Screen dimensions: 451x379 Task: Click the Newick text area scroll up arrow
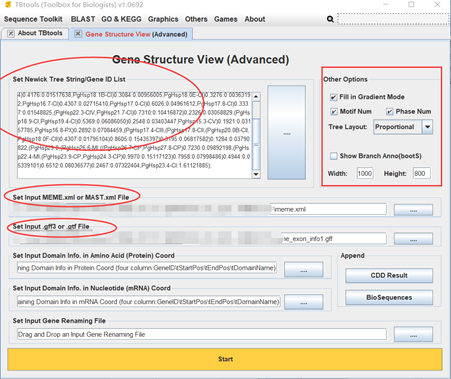point(256,96)
